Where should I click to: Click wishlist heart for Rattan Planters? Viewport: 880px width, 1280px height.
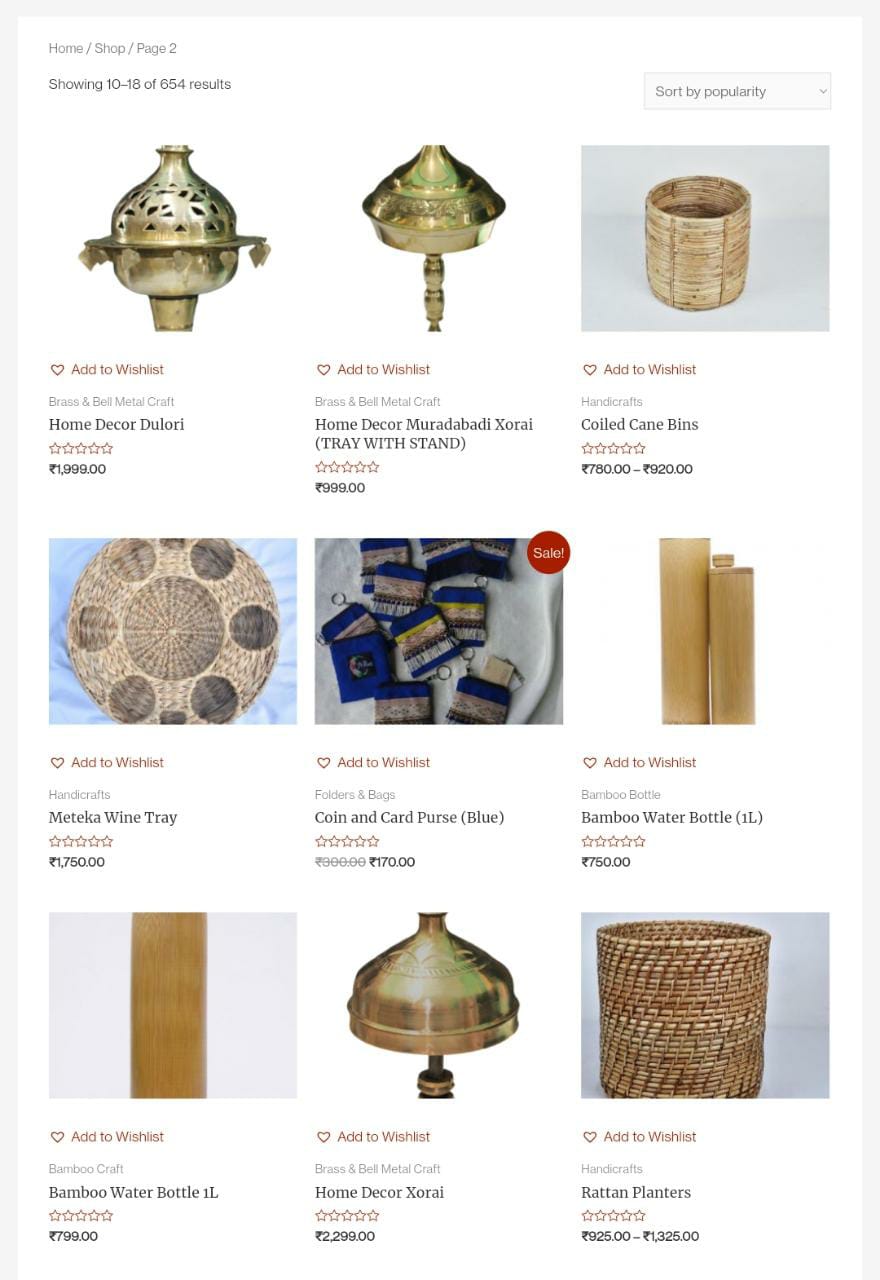[589, 1137]
